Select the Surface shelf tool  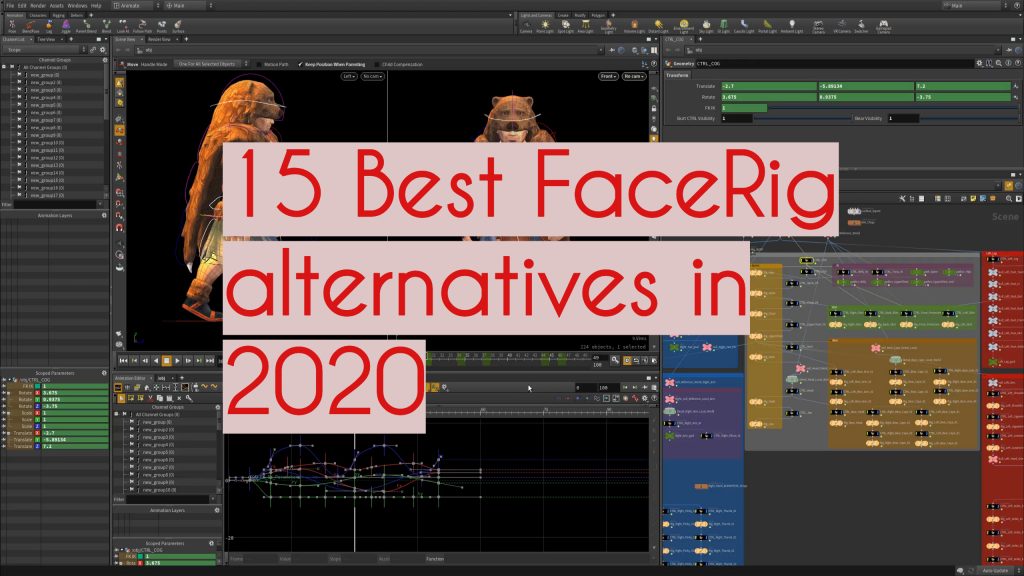point(178,26)
